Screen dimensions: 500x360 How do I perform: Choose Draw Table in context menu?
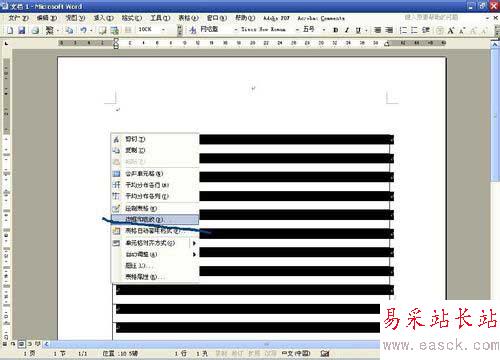pos(155,209)
